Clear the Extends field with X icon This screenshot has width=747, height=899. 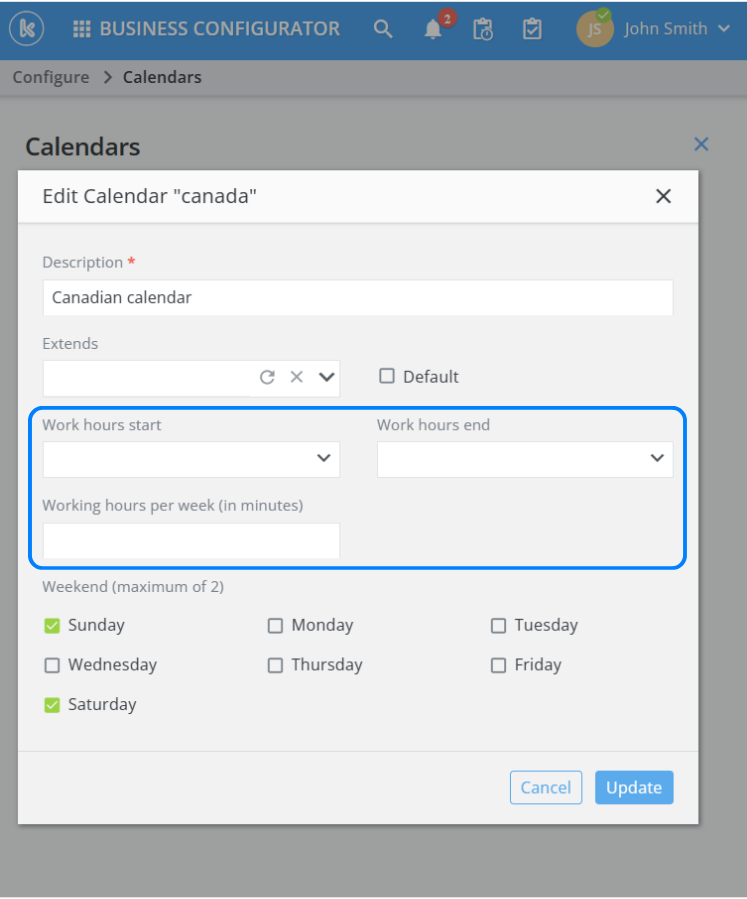click(296, 377)
